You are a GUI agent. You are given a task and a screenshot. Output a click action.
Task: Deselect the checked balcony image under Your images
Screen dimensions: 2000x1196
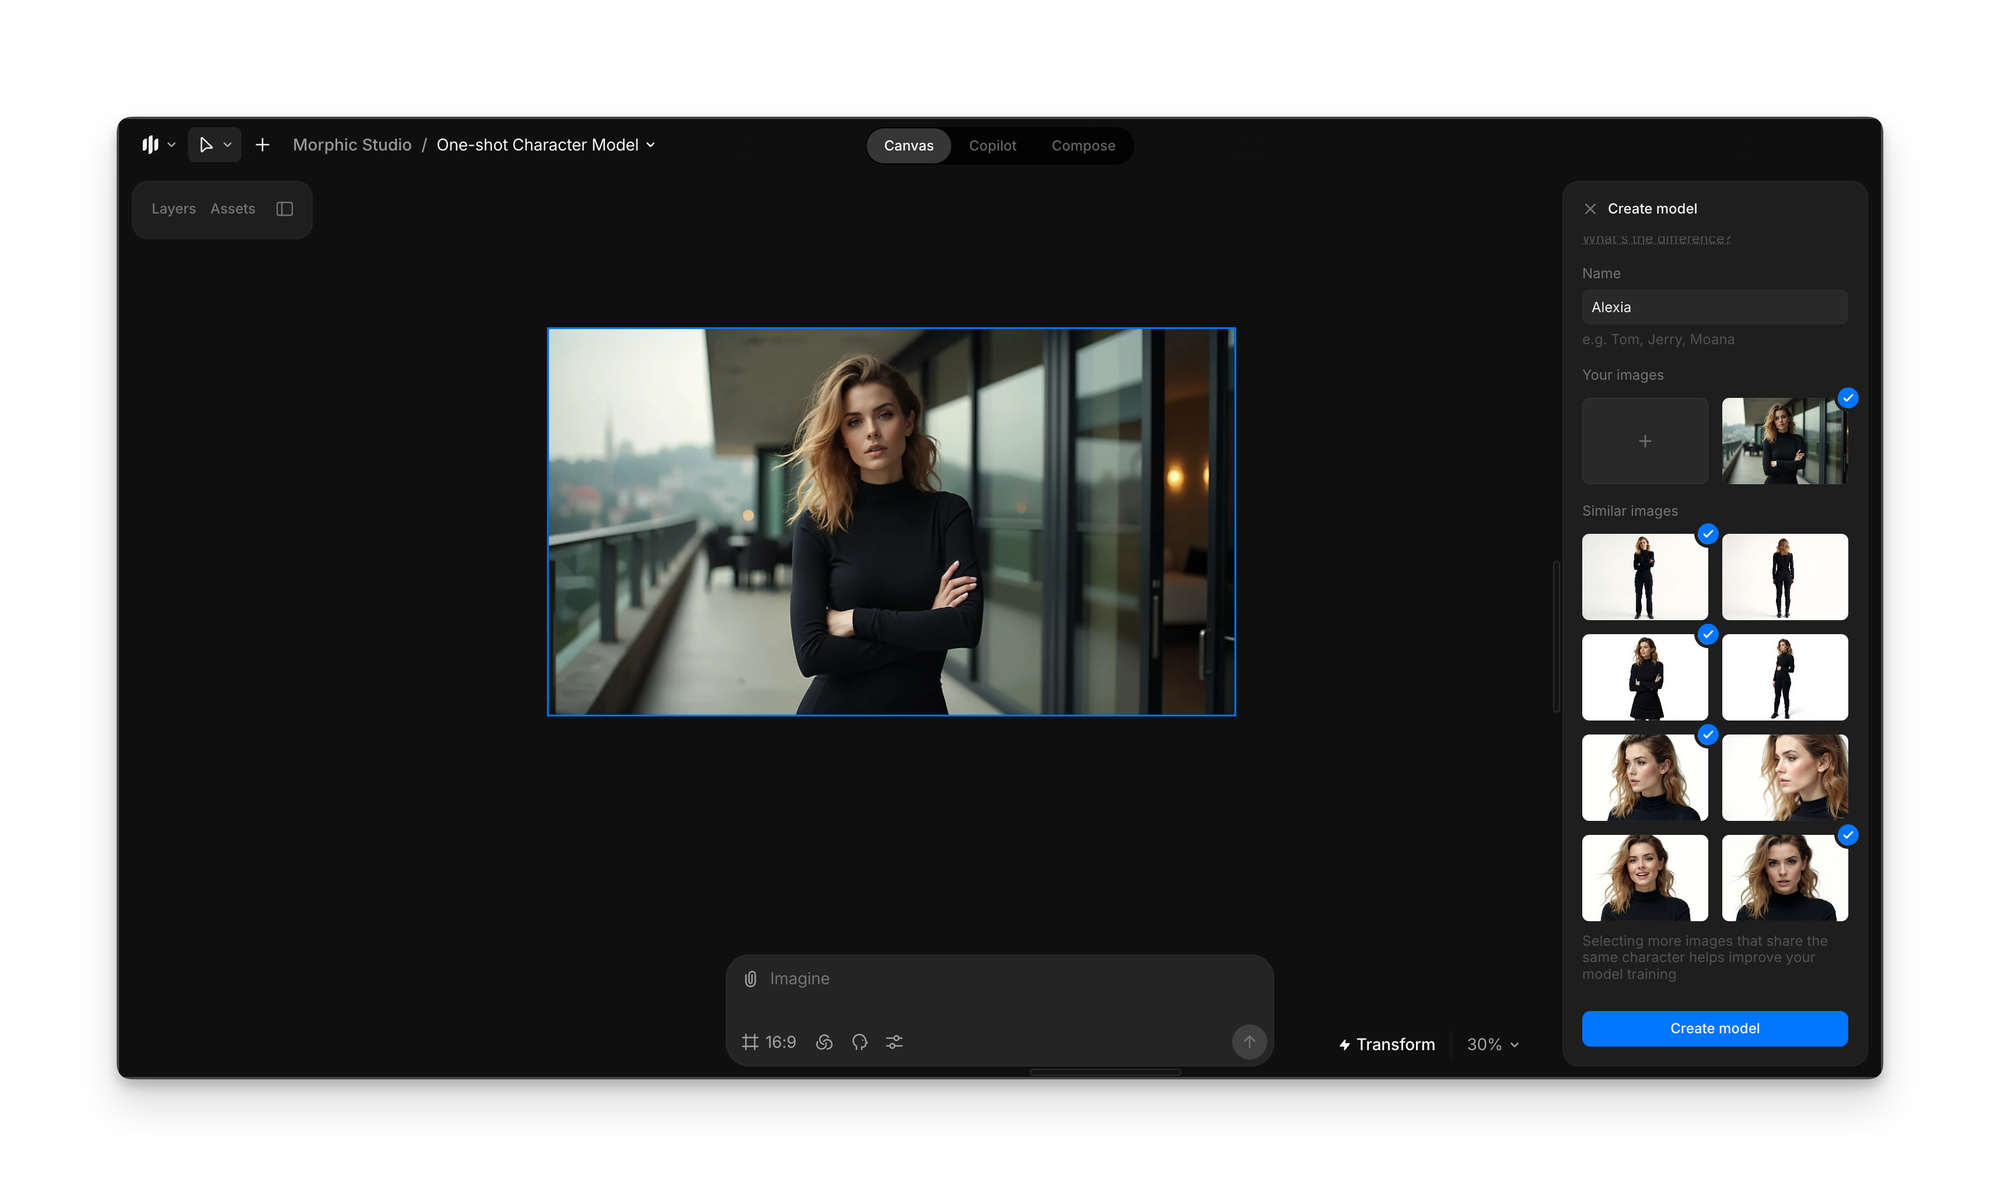[x=1784, y=441]
